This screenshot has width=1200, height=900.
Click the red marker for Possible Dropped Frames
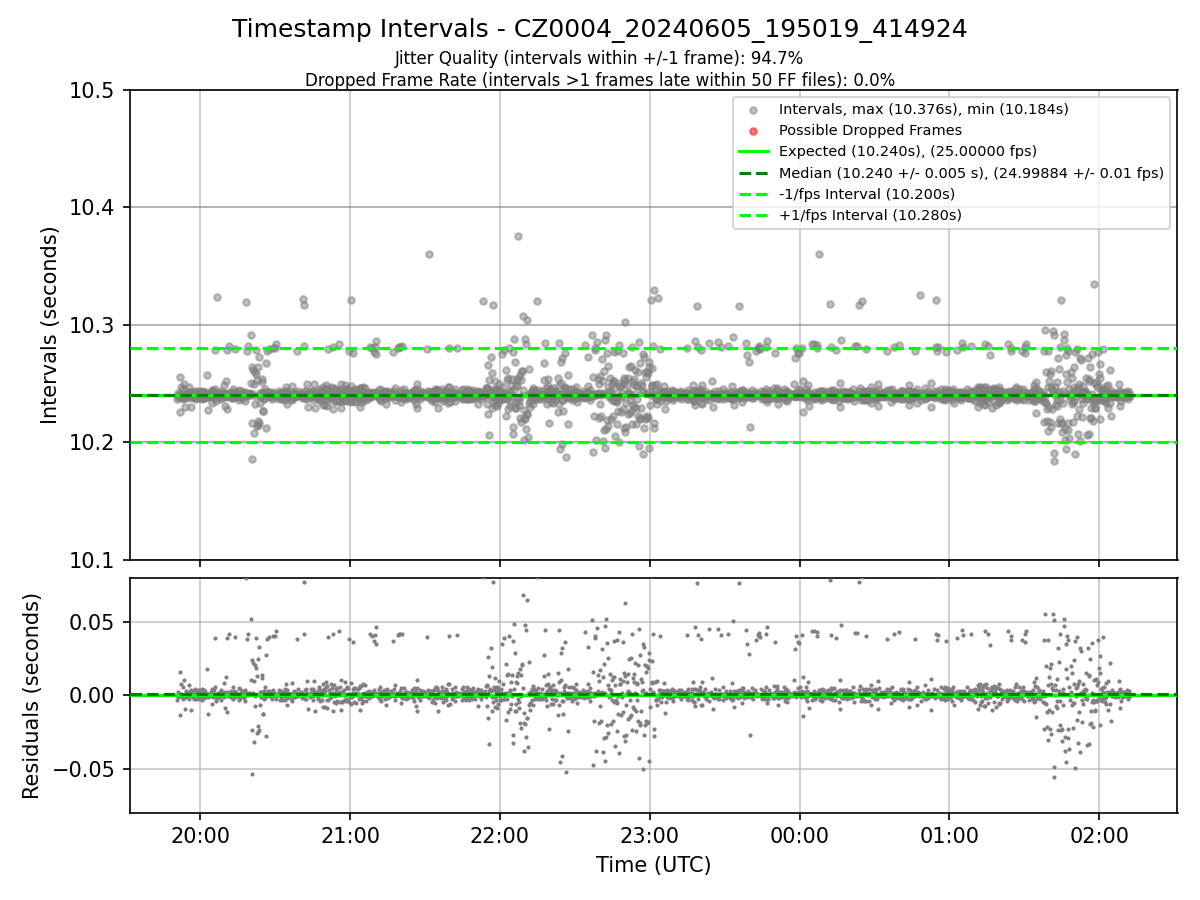(754, 131)
